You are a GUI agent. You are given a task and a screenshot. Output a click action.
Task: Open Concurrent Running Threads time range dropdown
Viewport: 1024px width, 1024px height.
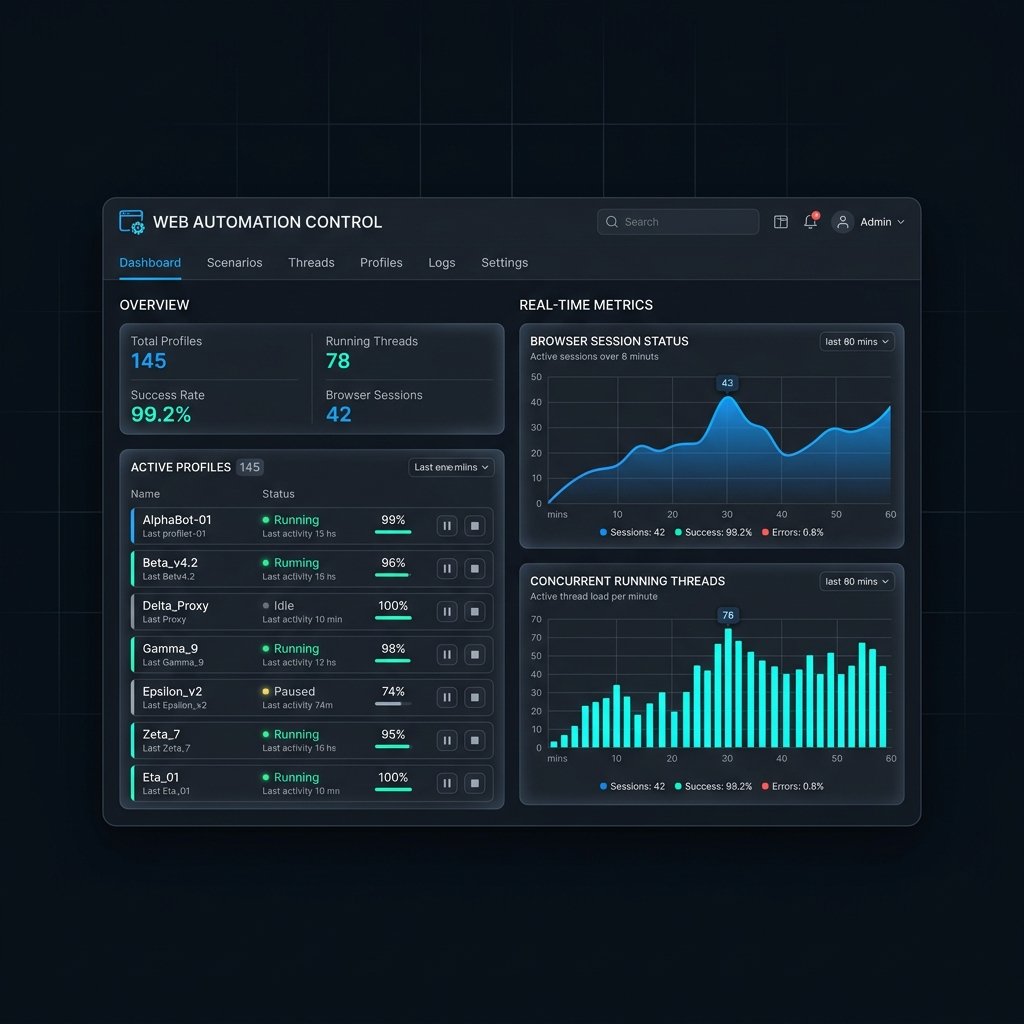click(857, 581)
